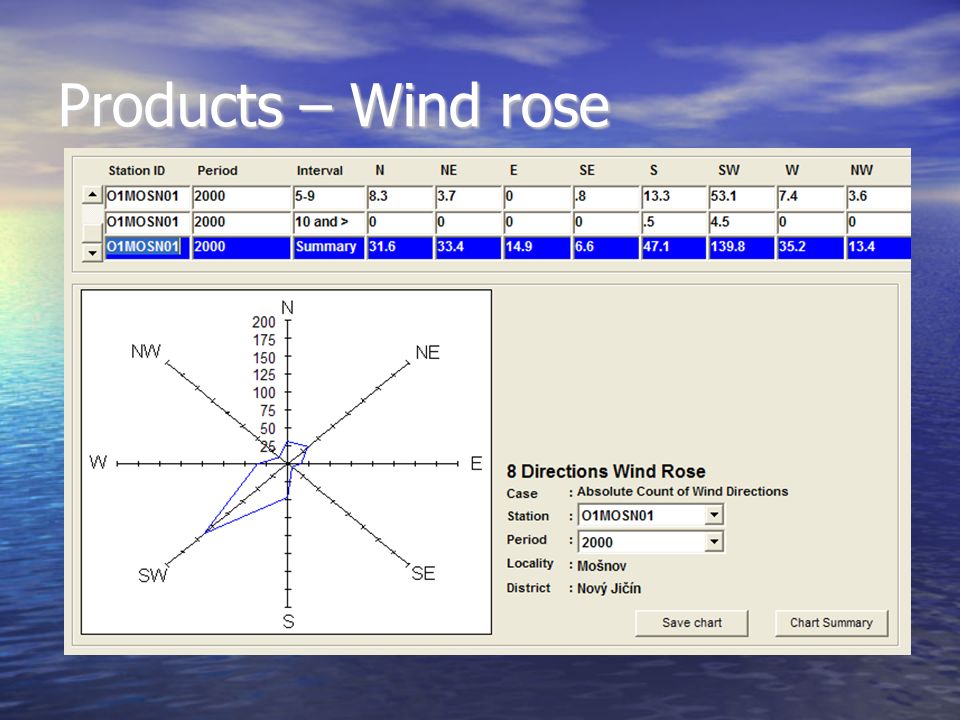Click the Summary SW value 139.8
960x720 pixels.
pos(741,247)
